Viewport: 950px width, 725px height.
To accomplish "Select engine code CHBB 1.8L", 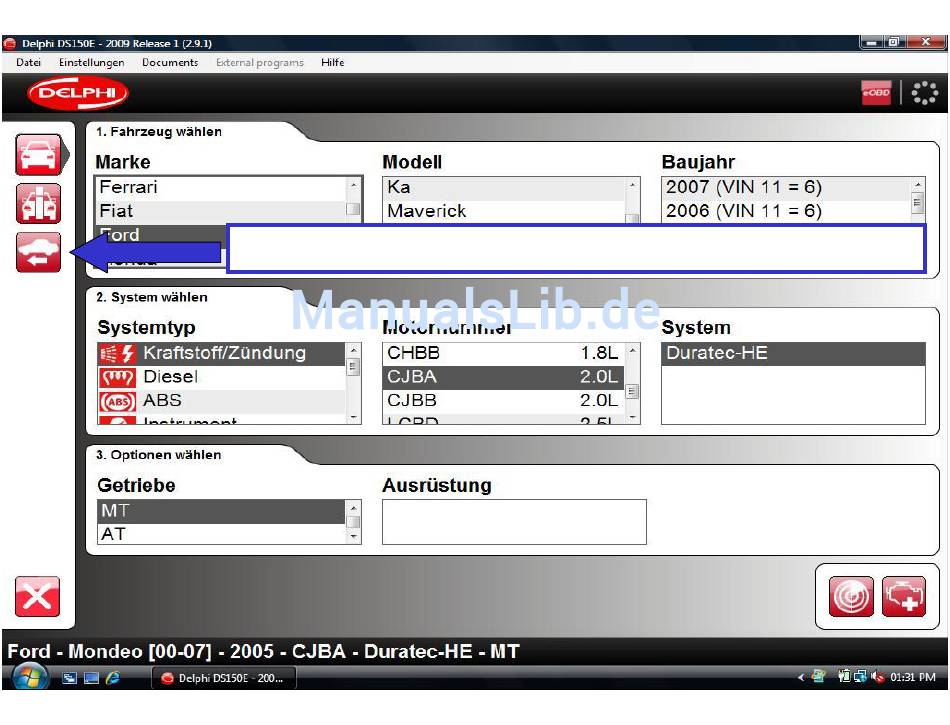I will [x=503, y=353].
